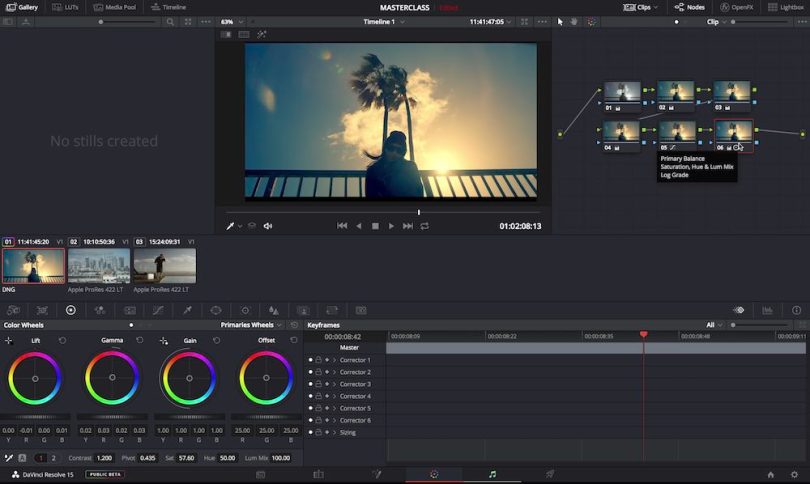Open the Power Window palette
The height and width of the screenshot is (484, 810).
[216, 310]
